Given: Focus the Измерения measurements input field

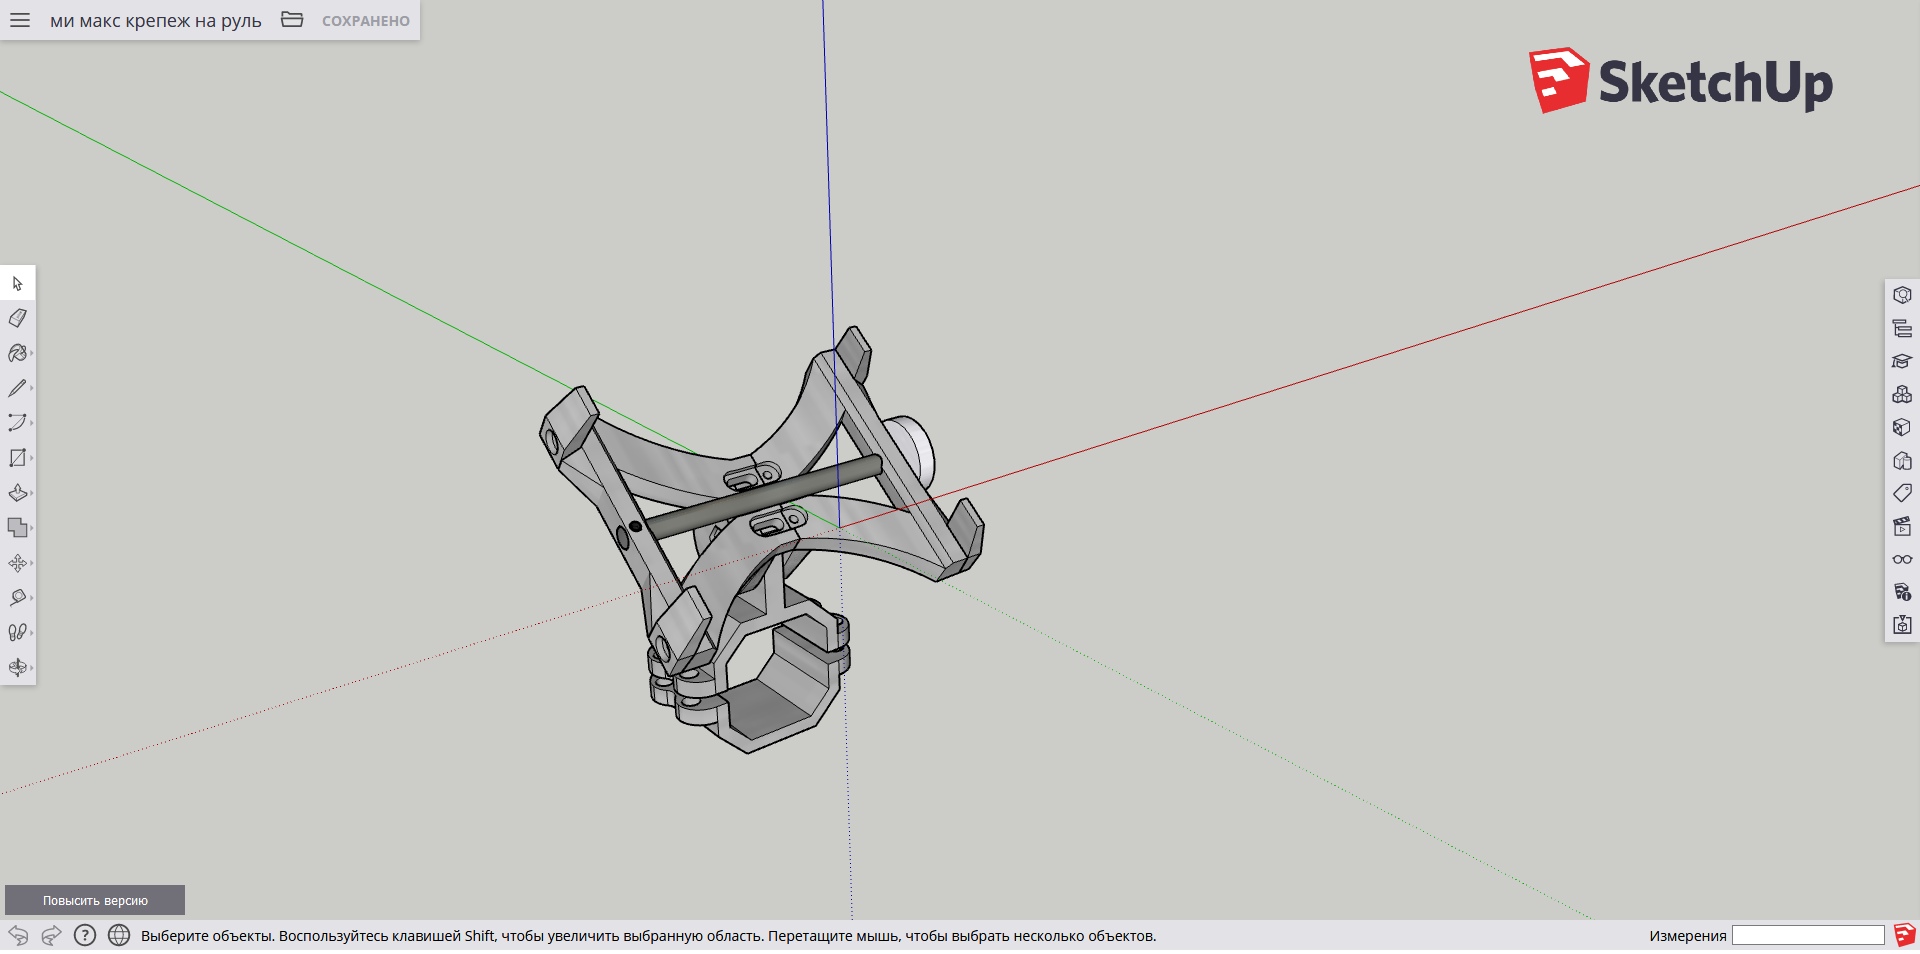Looking at the screenshot, I should [x=1808, y=936].
